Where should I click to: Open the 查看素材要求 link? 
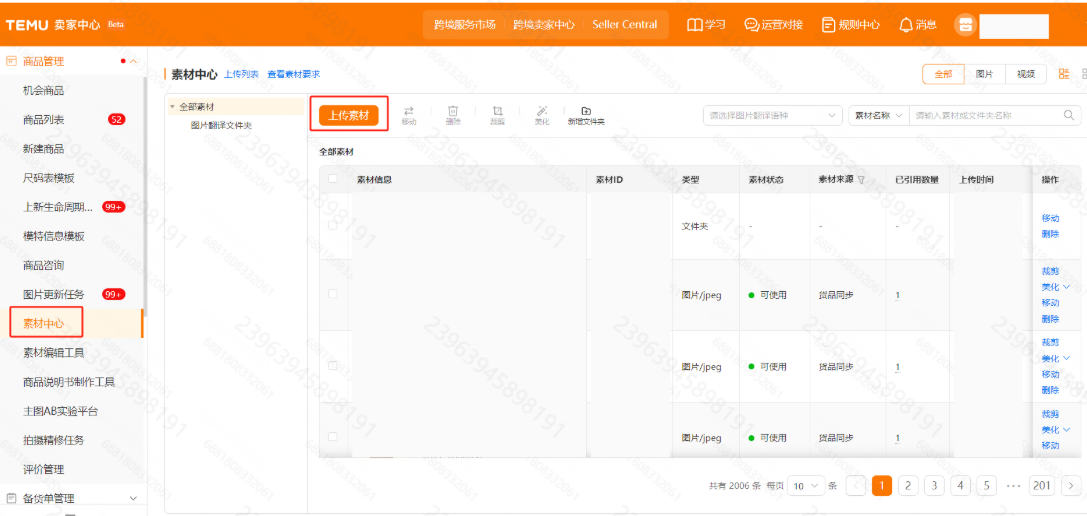(294, 74)
